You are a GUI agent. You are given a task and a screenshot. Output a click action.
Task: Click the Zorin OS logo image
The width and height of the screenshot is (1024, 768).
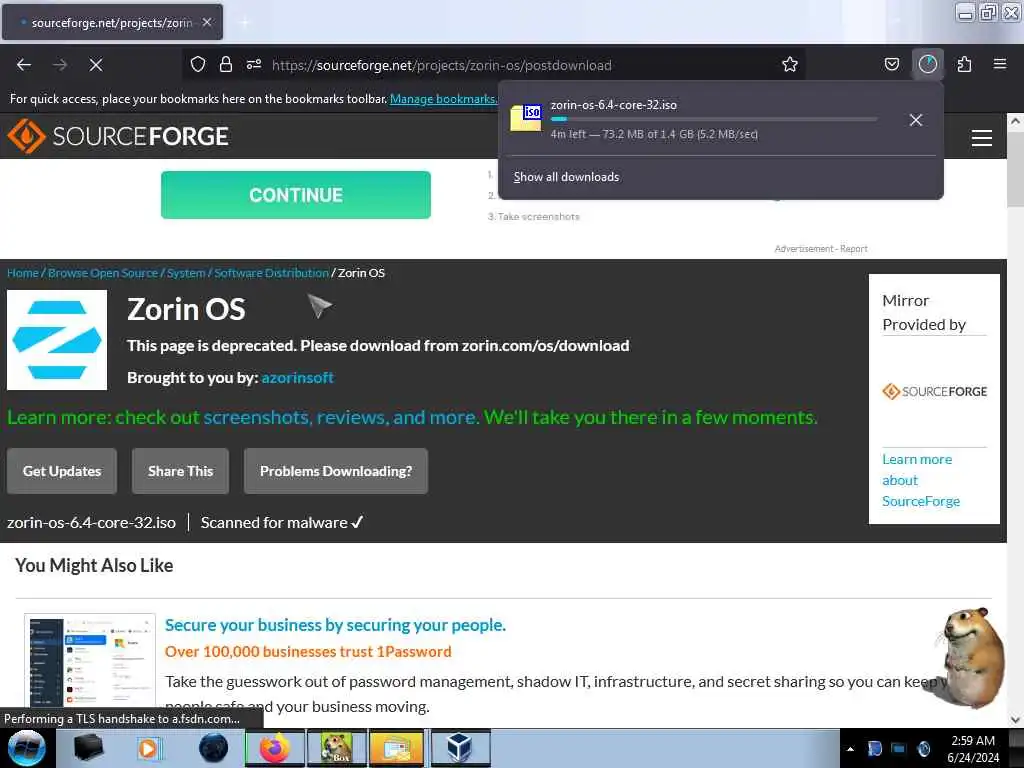[57, 340]
